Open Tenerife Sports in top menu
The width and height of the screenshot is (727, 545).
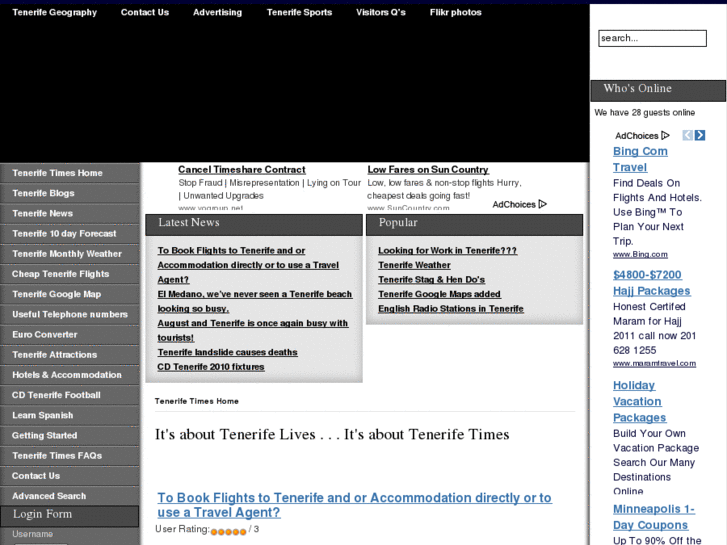pos(299,13)
